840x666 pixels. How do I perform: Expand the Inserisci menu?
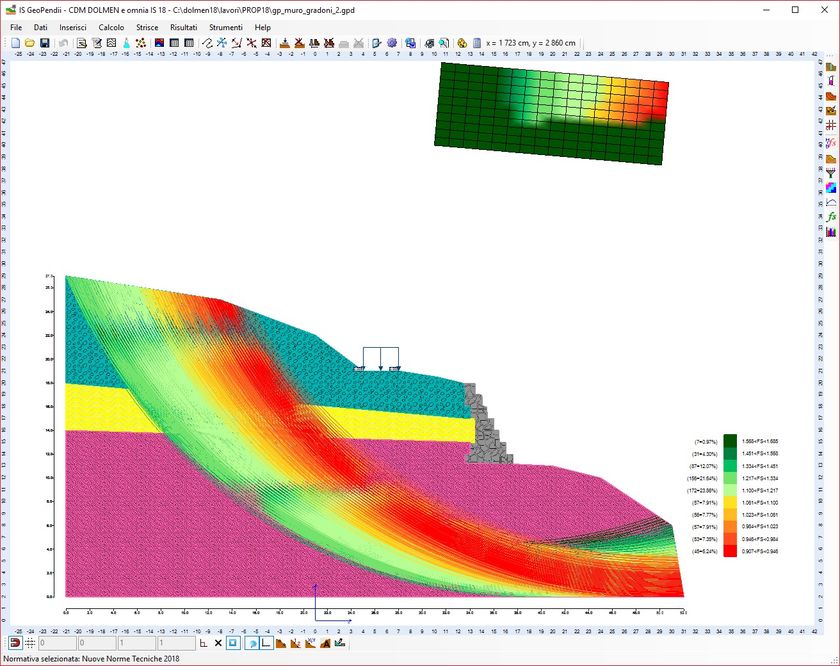tap(73, 27)
